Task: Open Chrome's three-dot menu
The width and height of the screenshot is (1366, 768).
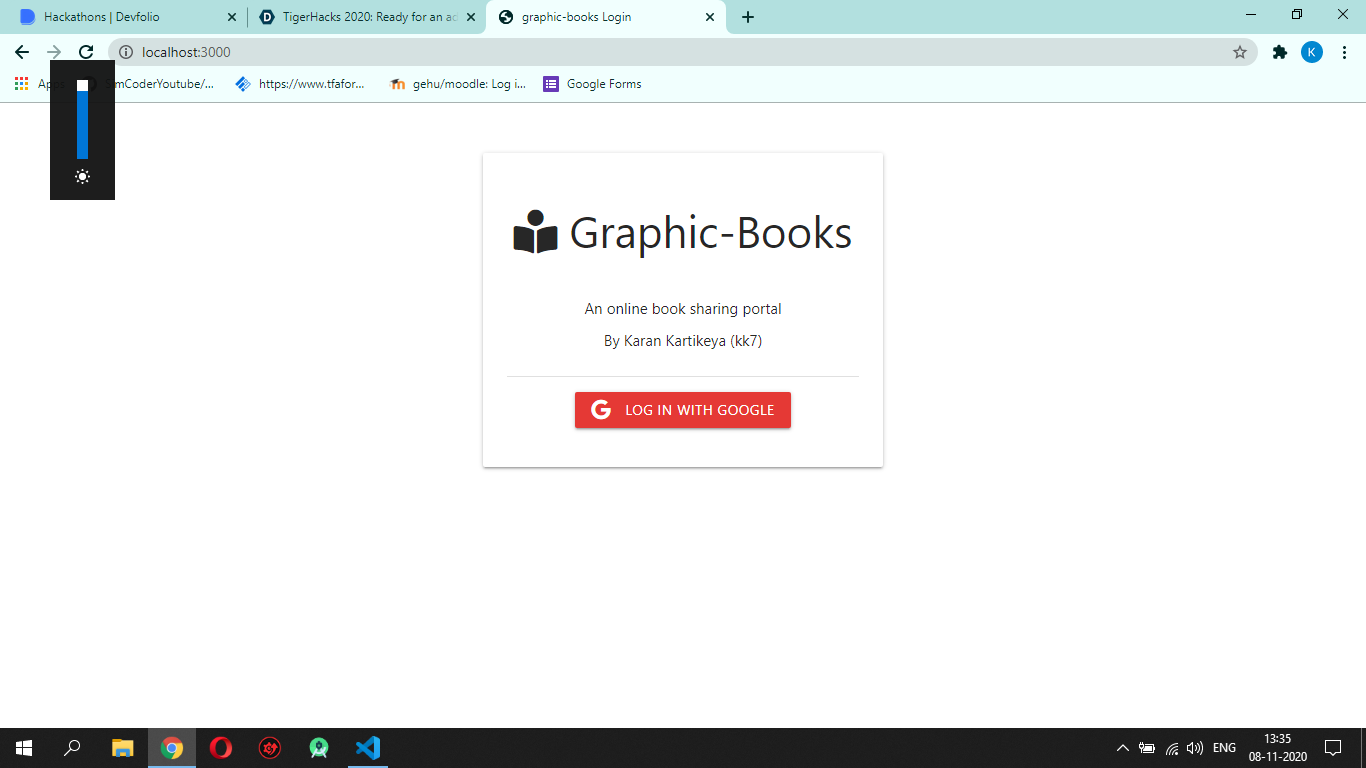Action: point(1344,52)
